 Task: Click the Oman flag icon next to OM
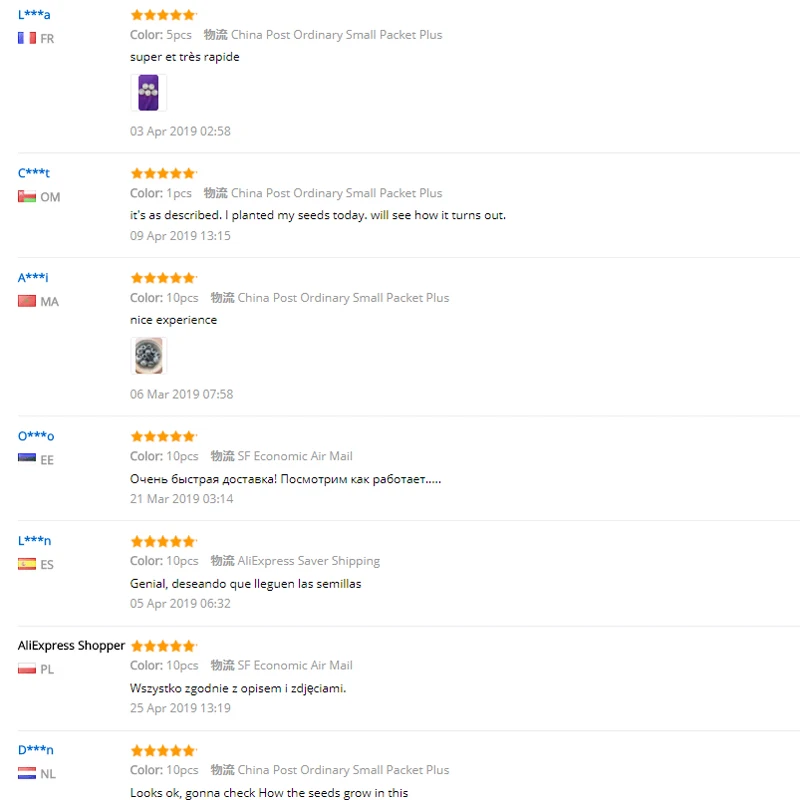point(27,196)
